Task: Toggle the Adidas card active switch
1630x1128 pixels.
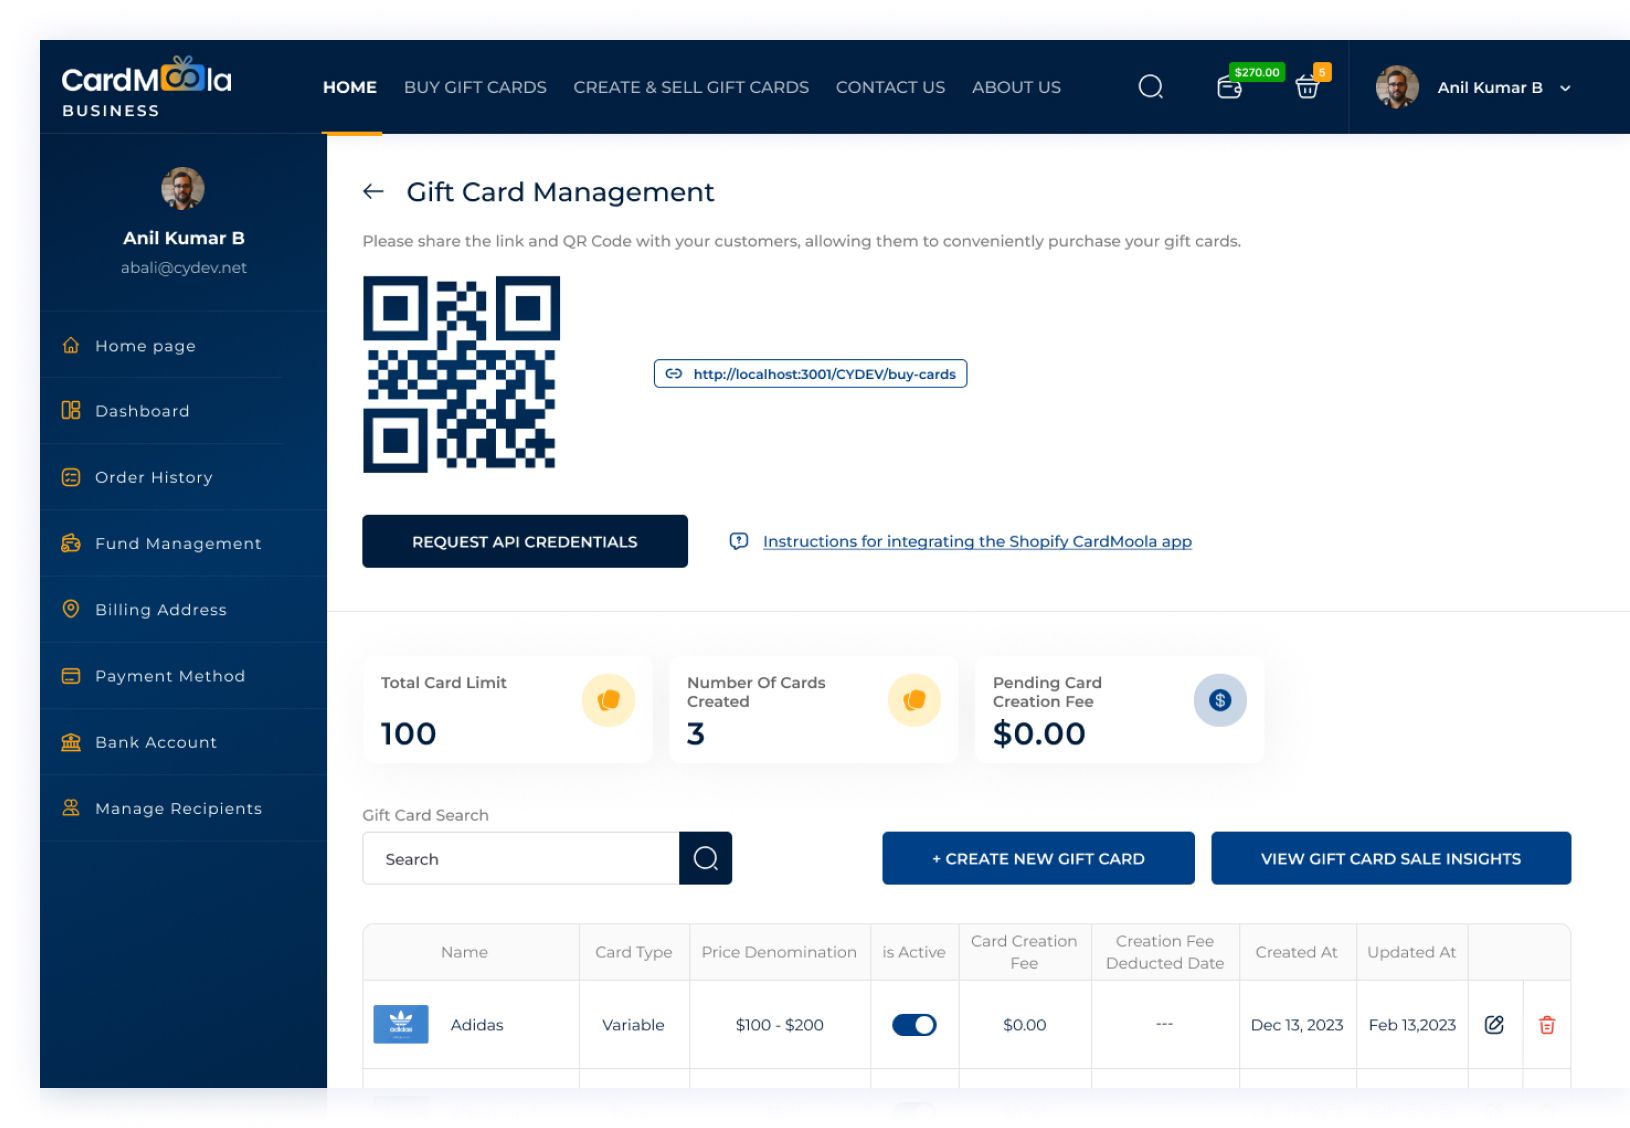Action: pyautogui.click(x=914, y=1025)
